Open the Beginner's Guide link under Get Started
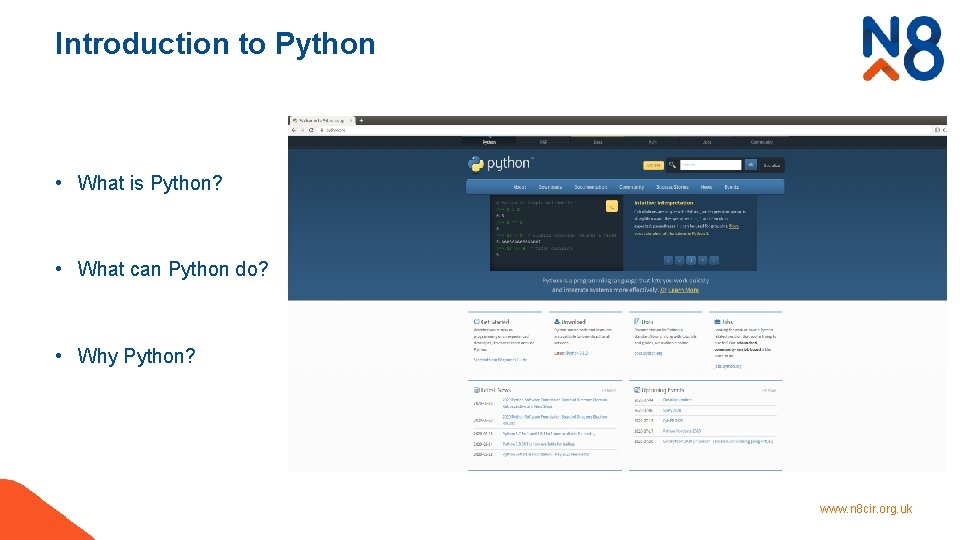 point(500,360)
